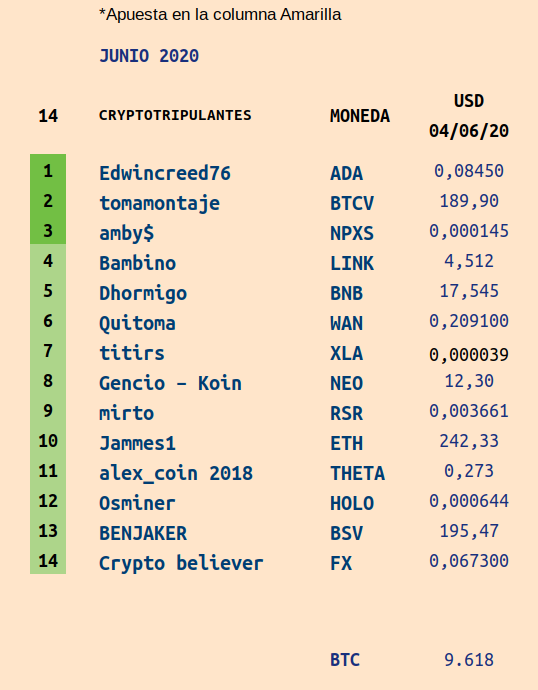Click the HOLO coin cell
This screenshot has height=690, width=538.
(352, 503)
